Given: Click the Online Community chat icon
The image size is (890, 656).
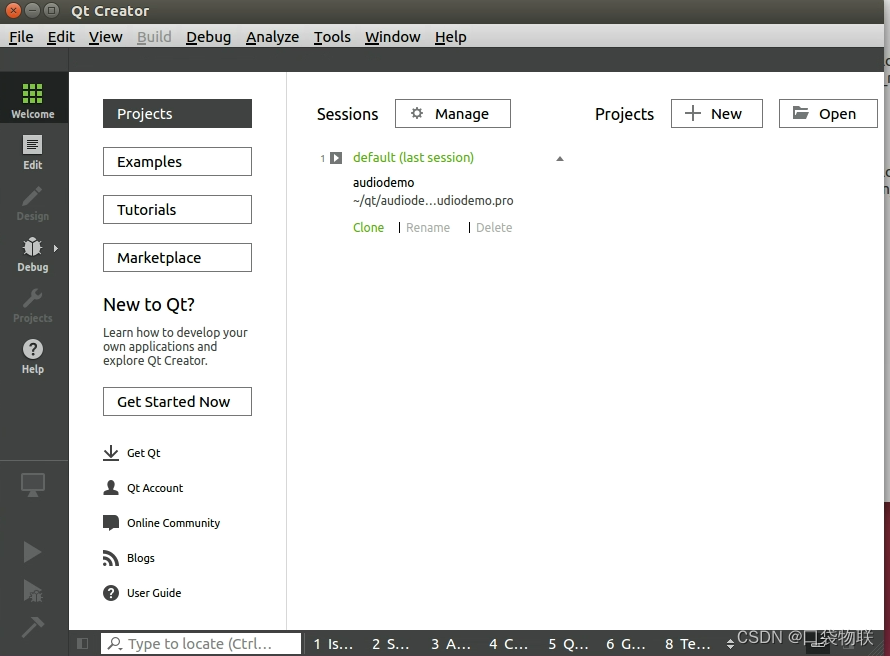Looking at the screenshot, I should tap(111, 523).
